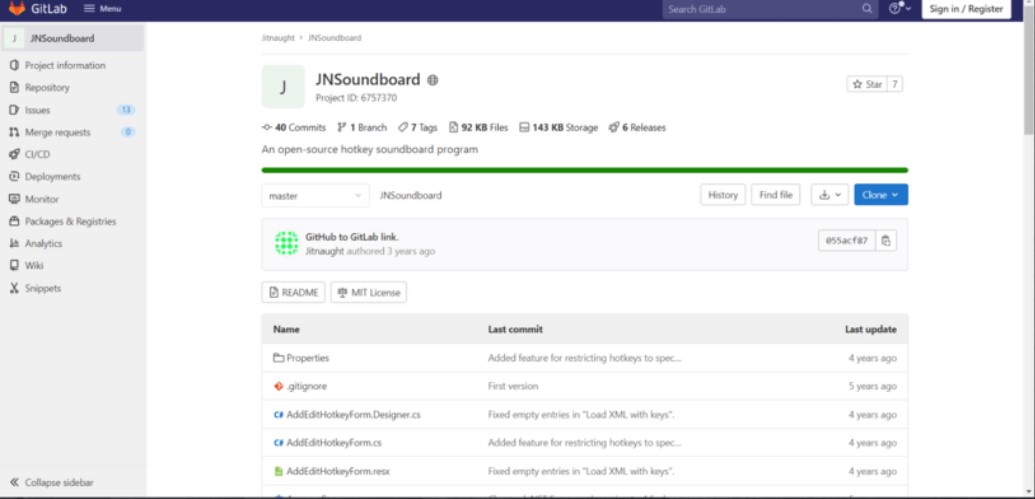Image resolution: width=1035 pixels, height=499 pixels.
Task: Open Packages & Registries sidebar icon
Action: pyautogui.click(x=14, y=222)
